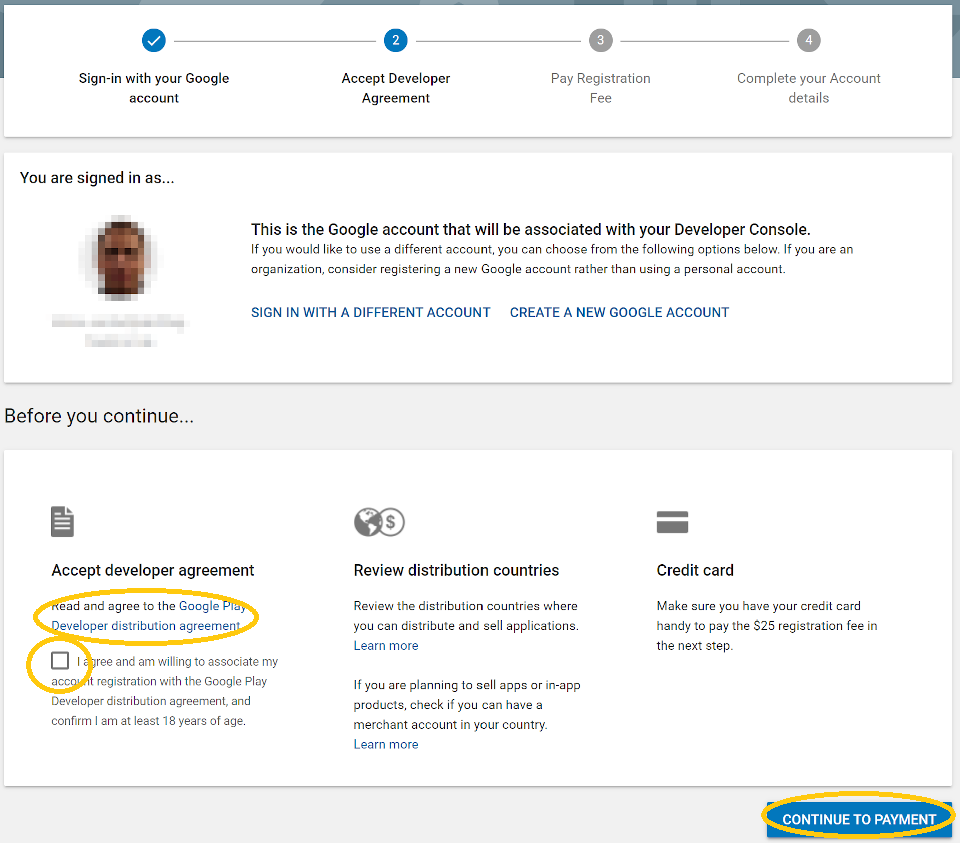This screenshot has width=960, height=843.
Task: Click the completed step one checkmark icon
Action: (154, 40)
